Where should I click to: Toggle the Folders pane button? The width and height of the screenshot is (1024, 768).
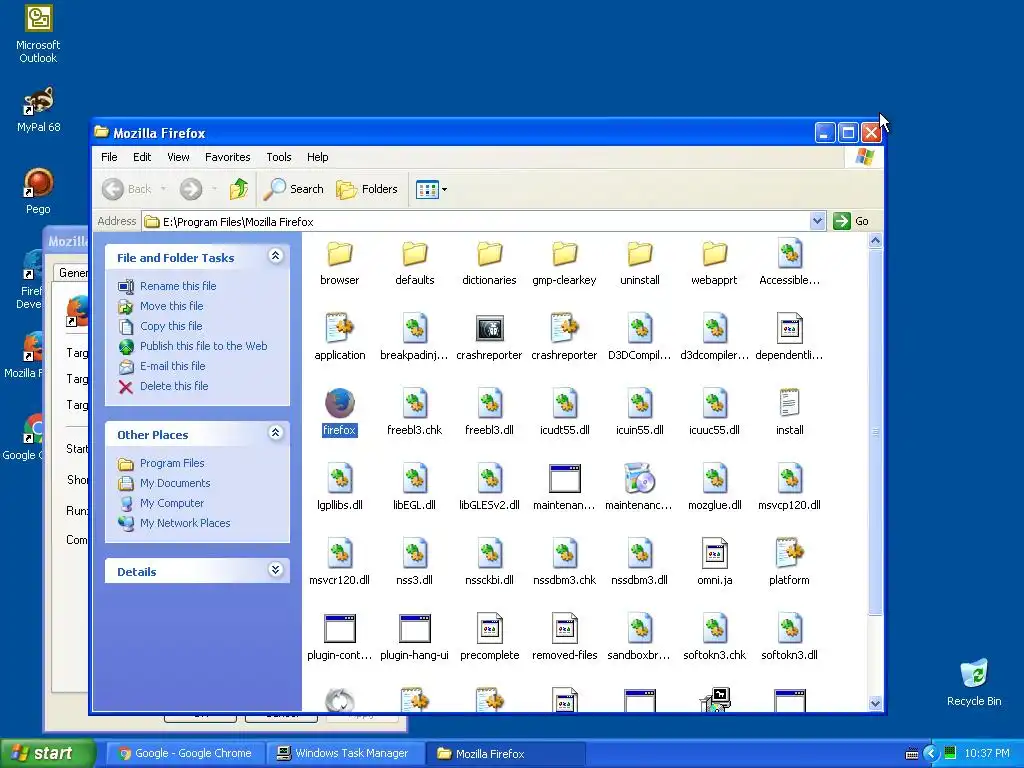click(366, 189)
